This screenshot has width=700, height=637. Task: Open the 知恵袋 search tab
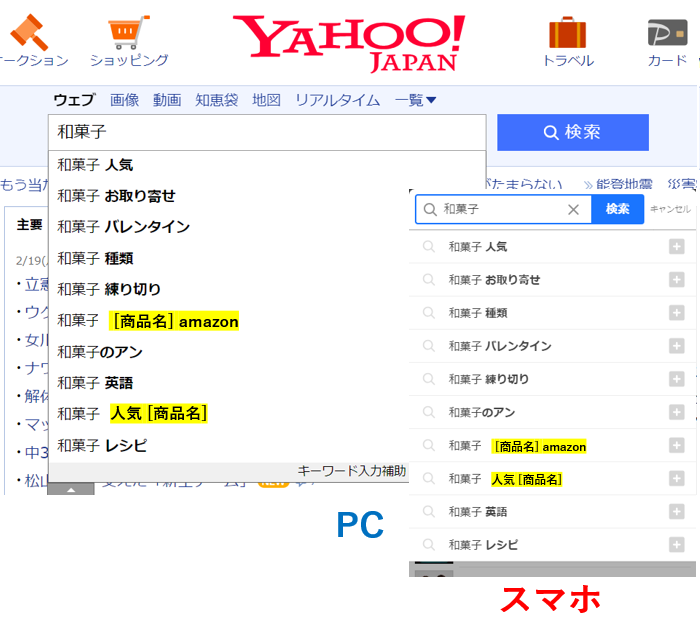[216, 100]
